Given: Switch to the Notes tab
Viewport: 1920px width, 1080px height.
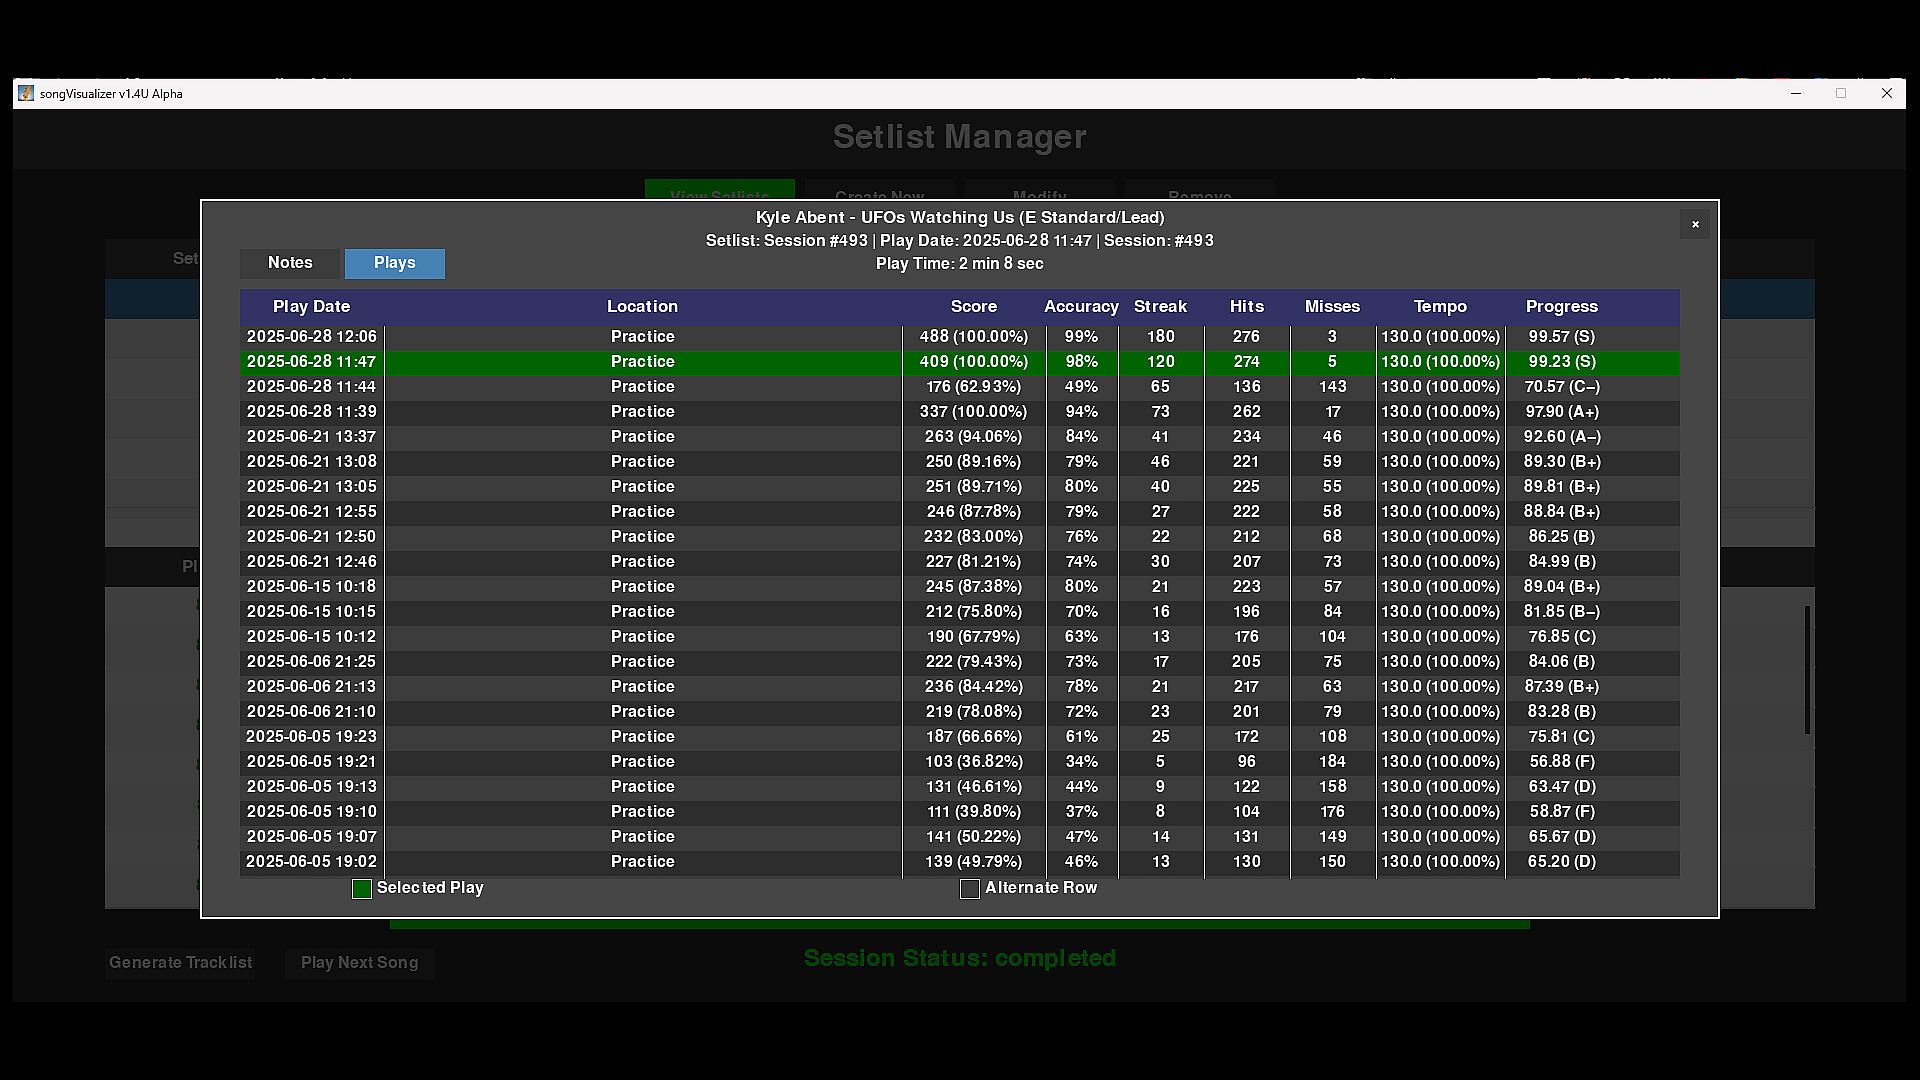Looking at the screenshot, I should pyautogui.click(x=290, y=263).
